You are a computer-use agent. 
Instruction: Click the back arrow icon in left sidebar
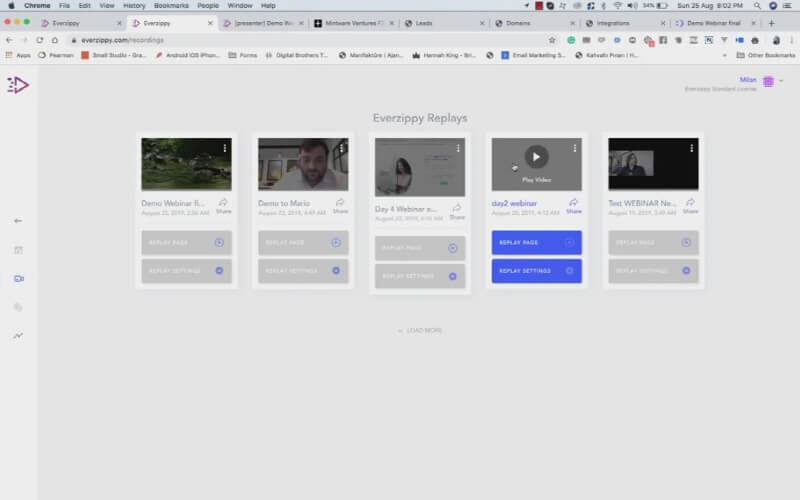[18, 221]
